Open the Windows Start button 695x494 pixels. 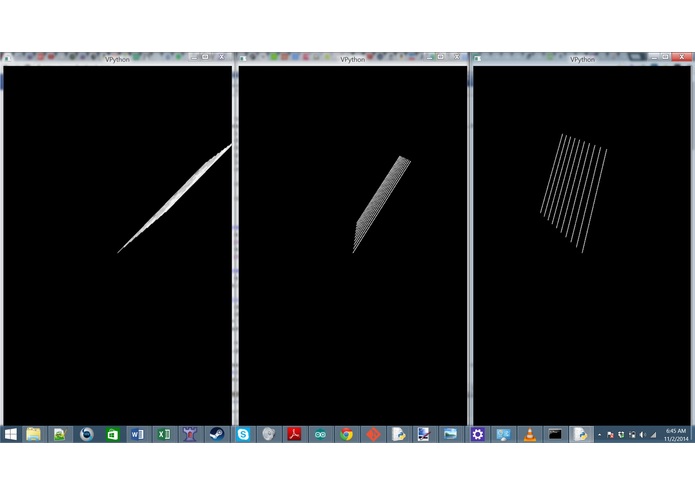click(10, 434)
